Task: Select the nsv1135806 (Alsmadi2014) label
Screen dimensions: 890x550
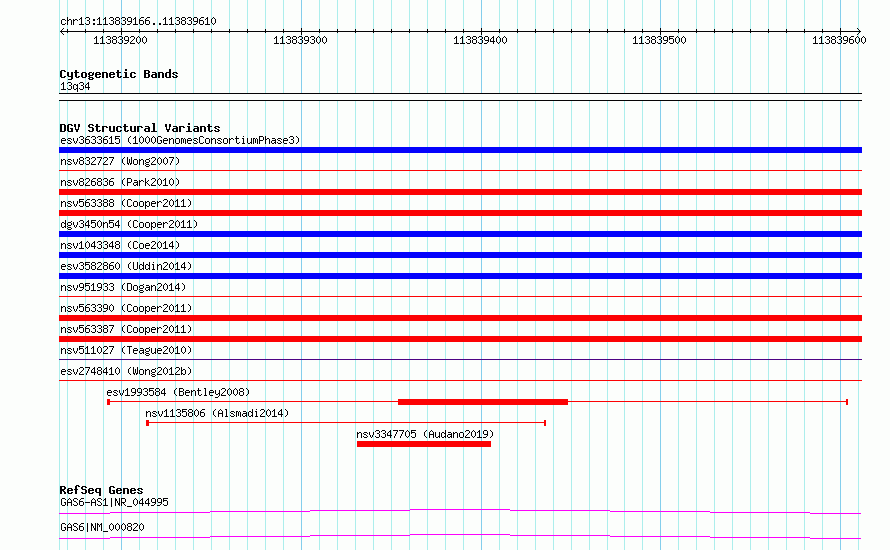Action: click(x=217, y=413)
